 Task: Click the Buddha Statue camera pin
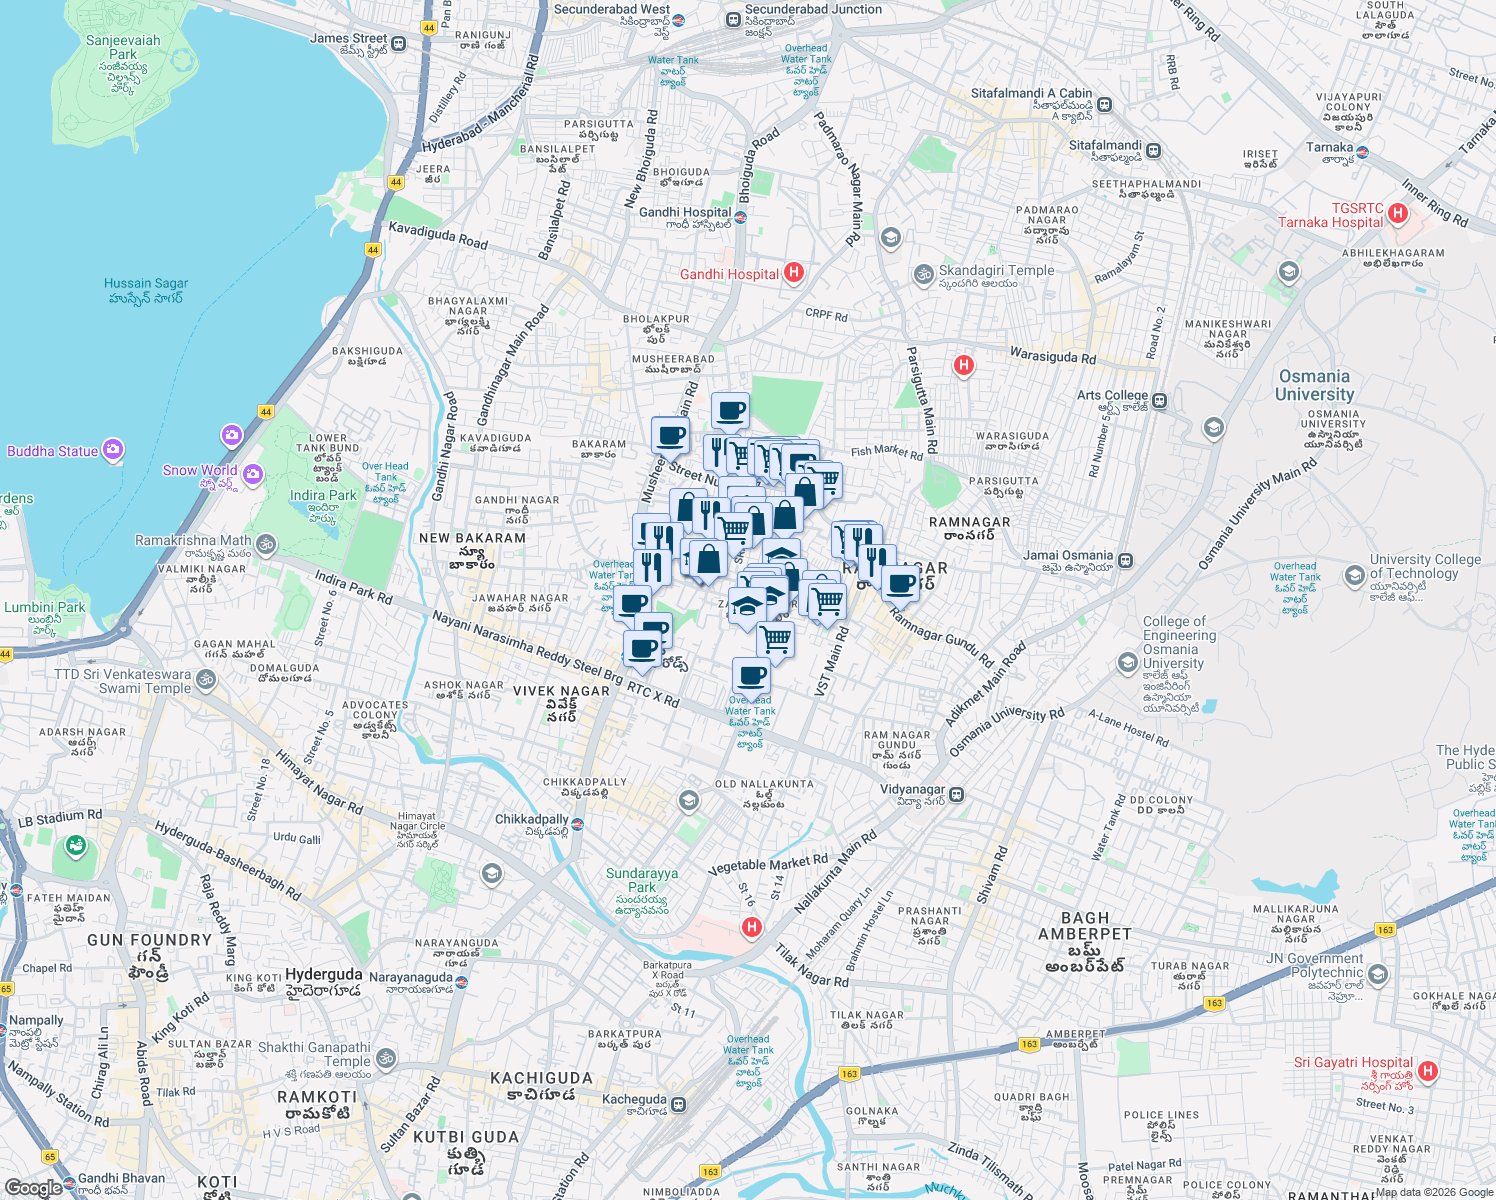(113, 450)
